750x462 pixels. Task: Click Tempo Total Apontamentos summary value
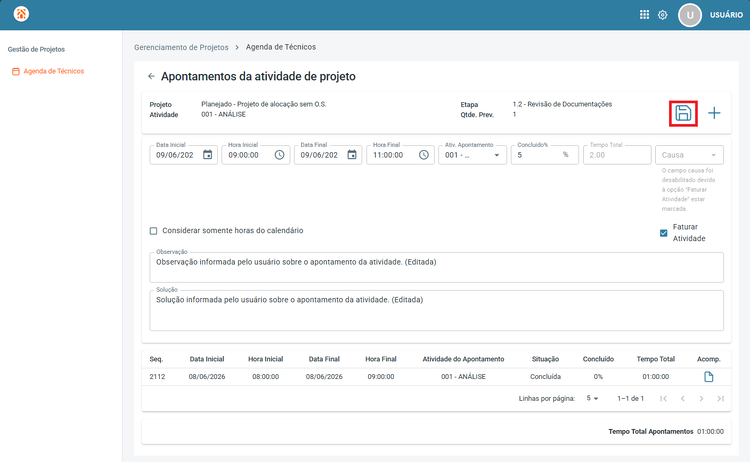click(710, 431)
